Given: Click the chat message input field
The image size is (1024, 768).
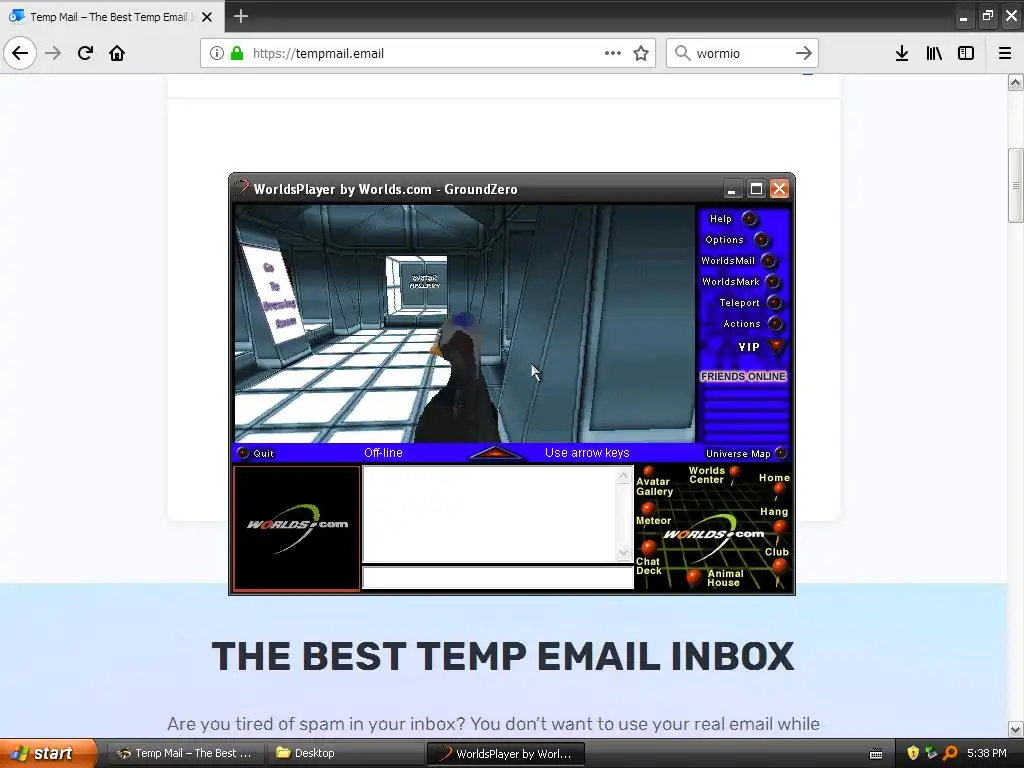Looking at the screenshot, I should click(x=498, y=578).
